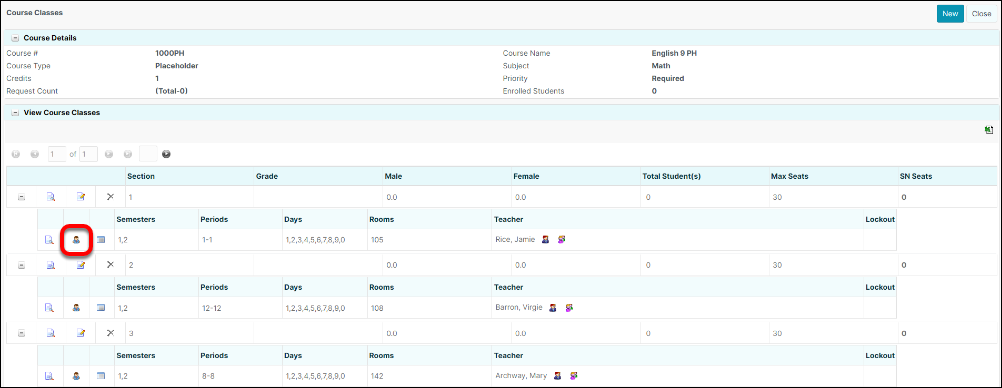Collapse section 1 row details
Viewport: 1002px width, 388px height.
point(21,198)
